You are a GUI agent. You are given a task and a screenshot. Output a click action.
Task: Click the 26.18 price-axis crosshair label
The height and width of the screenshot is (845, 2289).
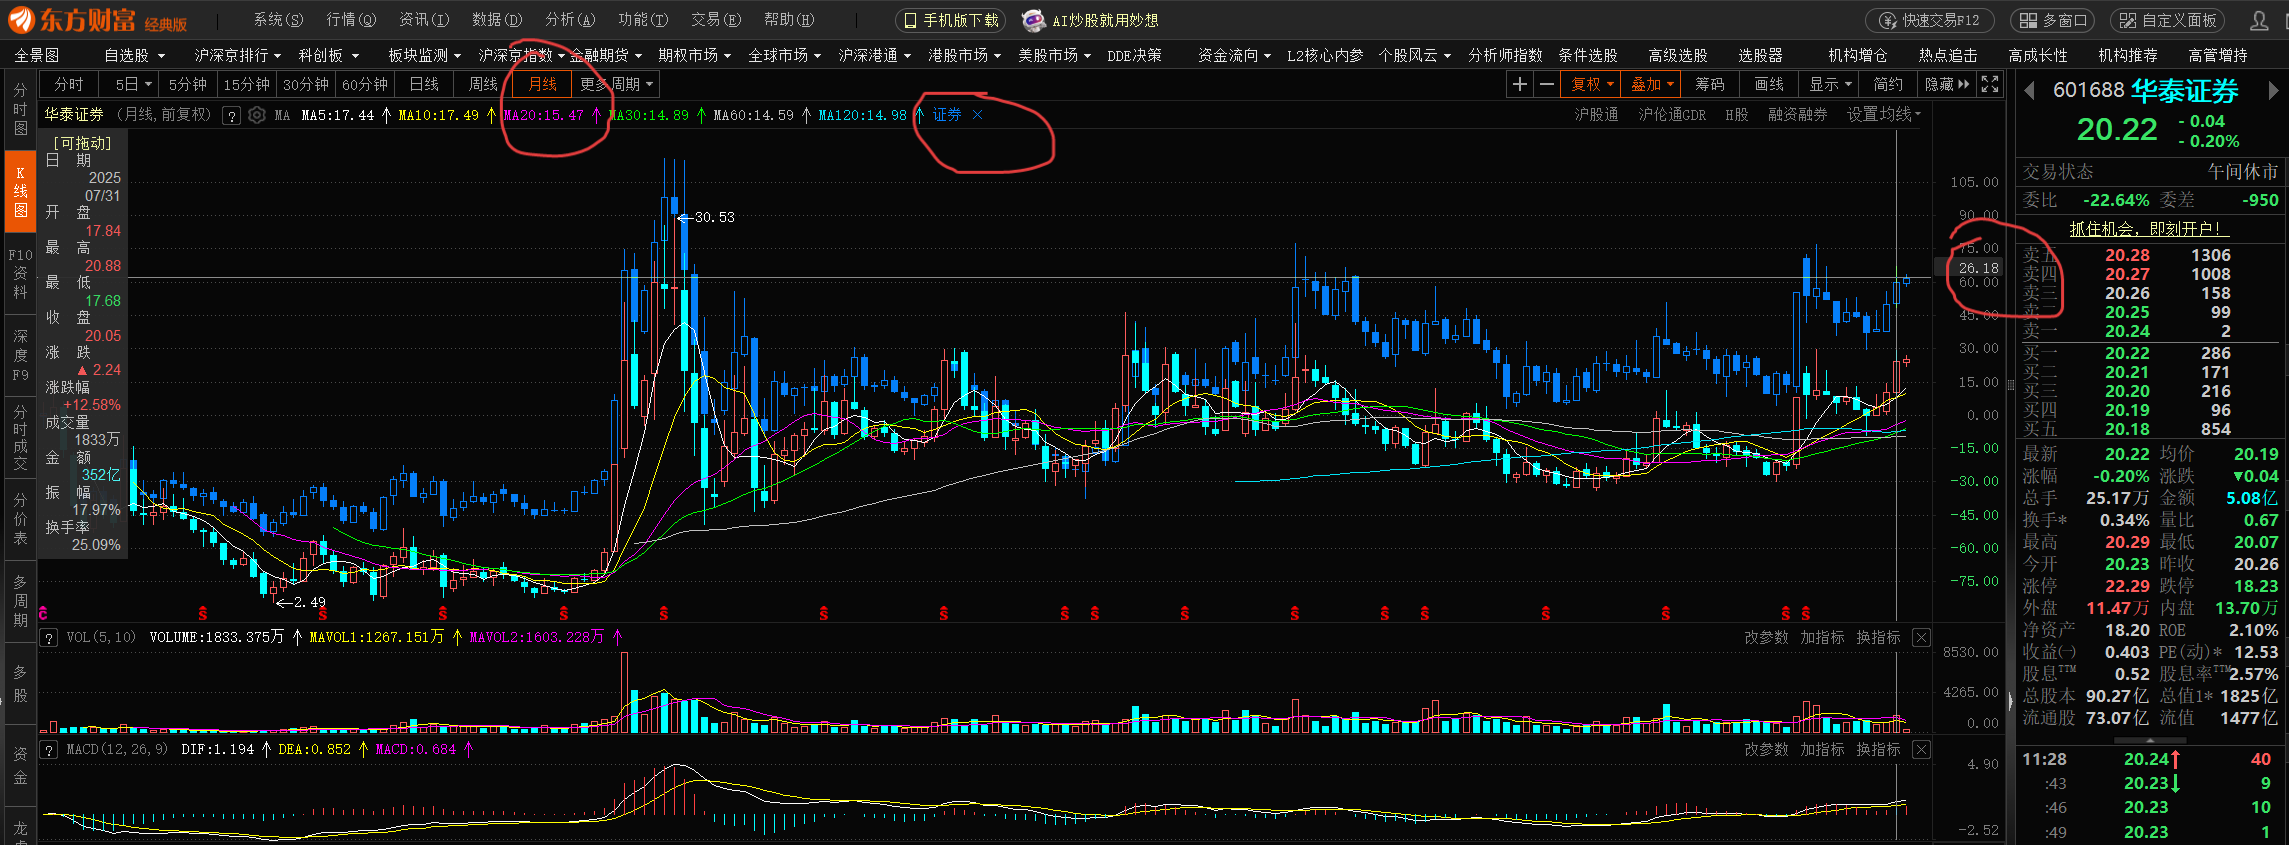[1977, 268]
